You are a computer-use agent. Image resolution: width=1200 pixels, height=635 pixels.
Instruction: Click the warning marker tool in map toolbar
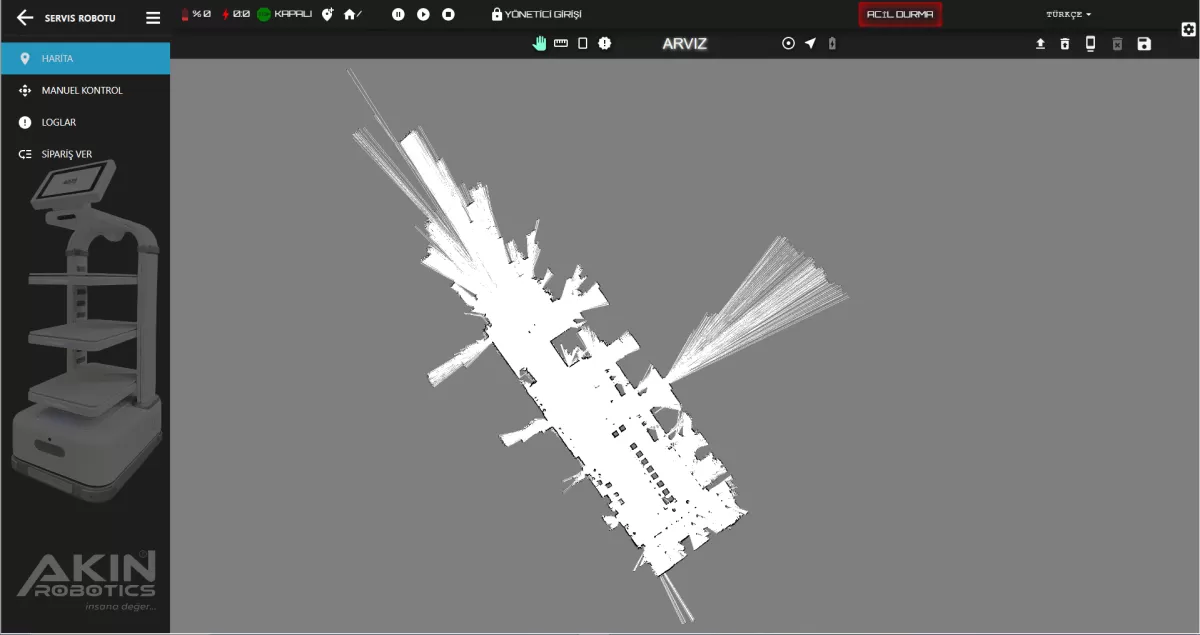tap(604, 43)
